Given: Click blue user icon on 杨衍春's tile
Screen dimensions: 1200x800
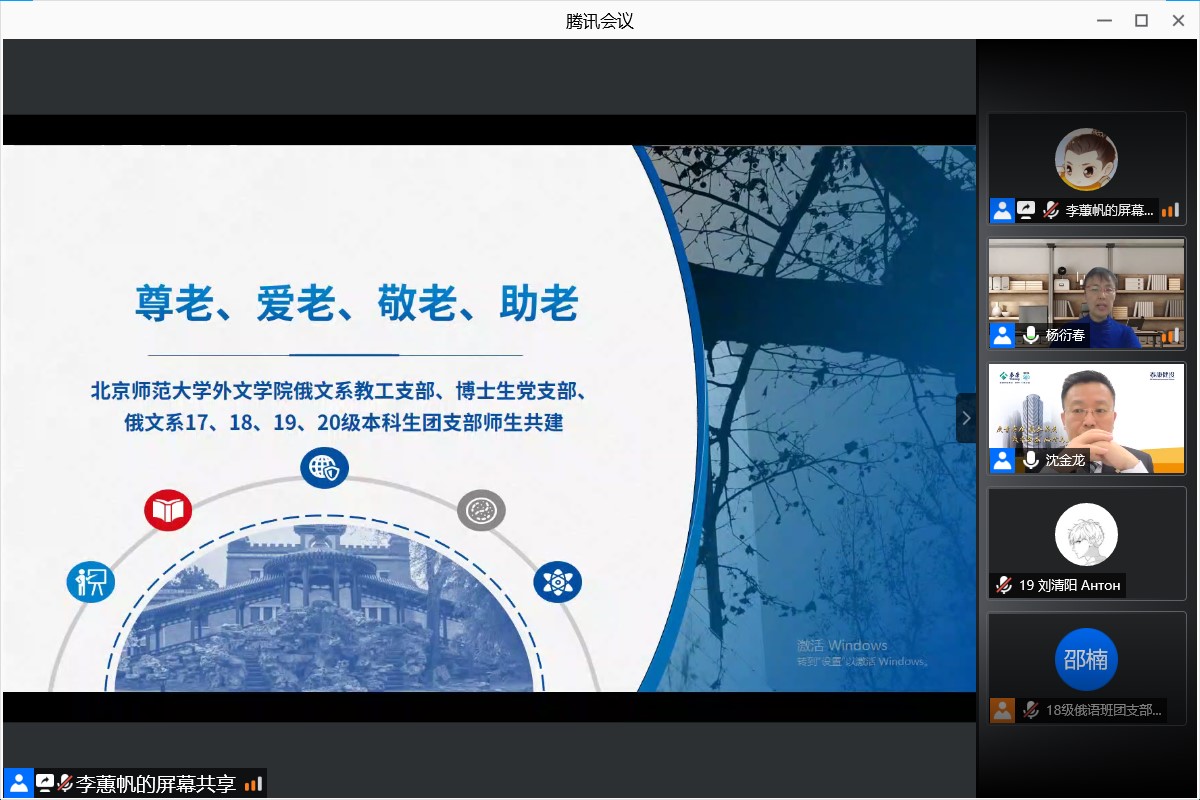Looking at the screenshot, I should [x=1002, y=335].
